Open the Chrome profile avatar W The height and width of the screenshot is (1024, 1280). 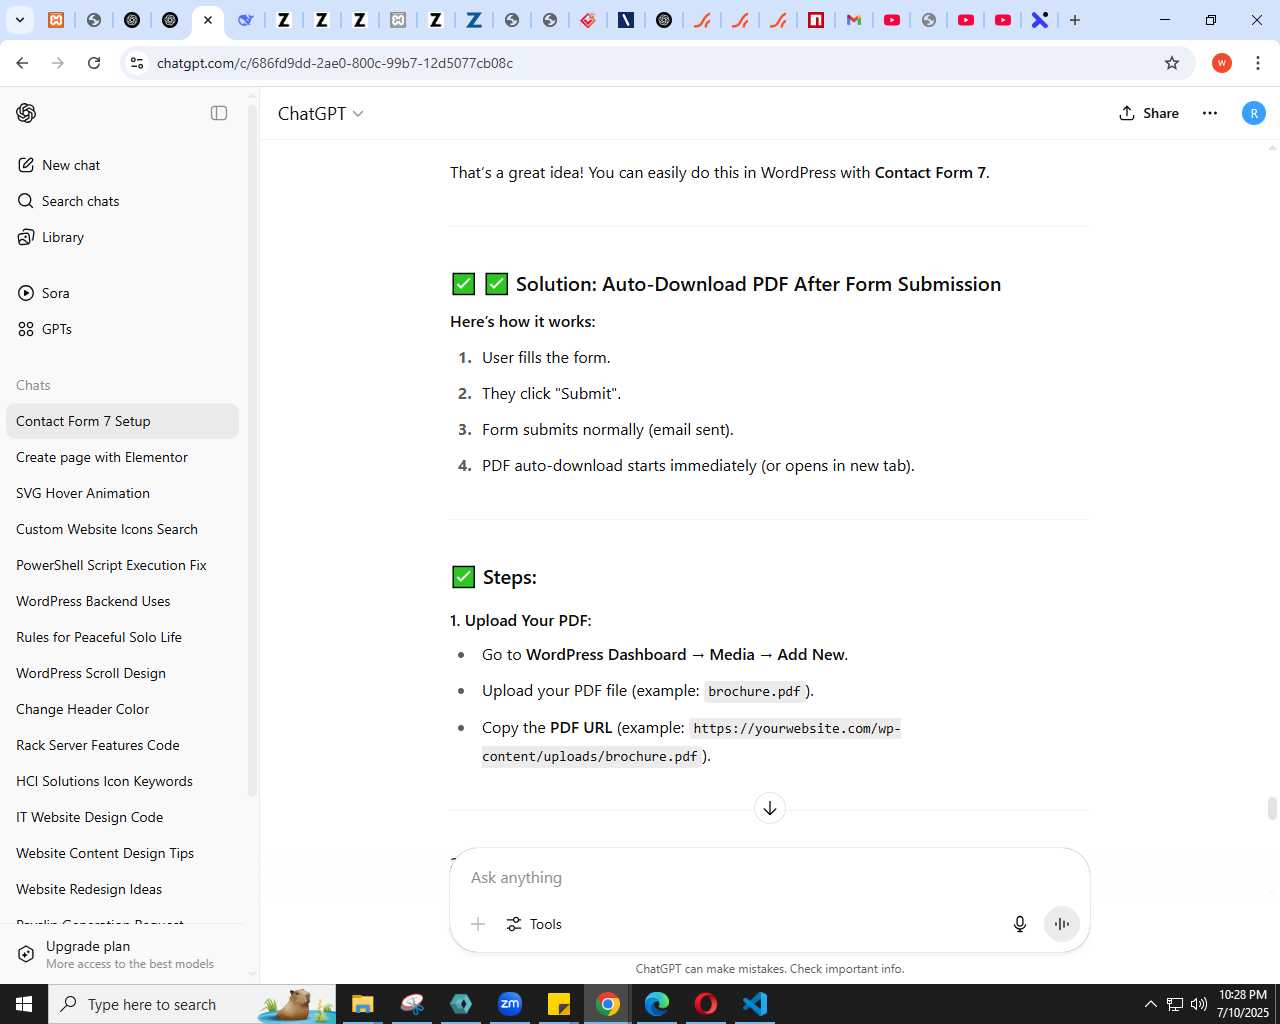click(1222, 63)
